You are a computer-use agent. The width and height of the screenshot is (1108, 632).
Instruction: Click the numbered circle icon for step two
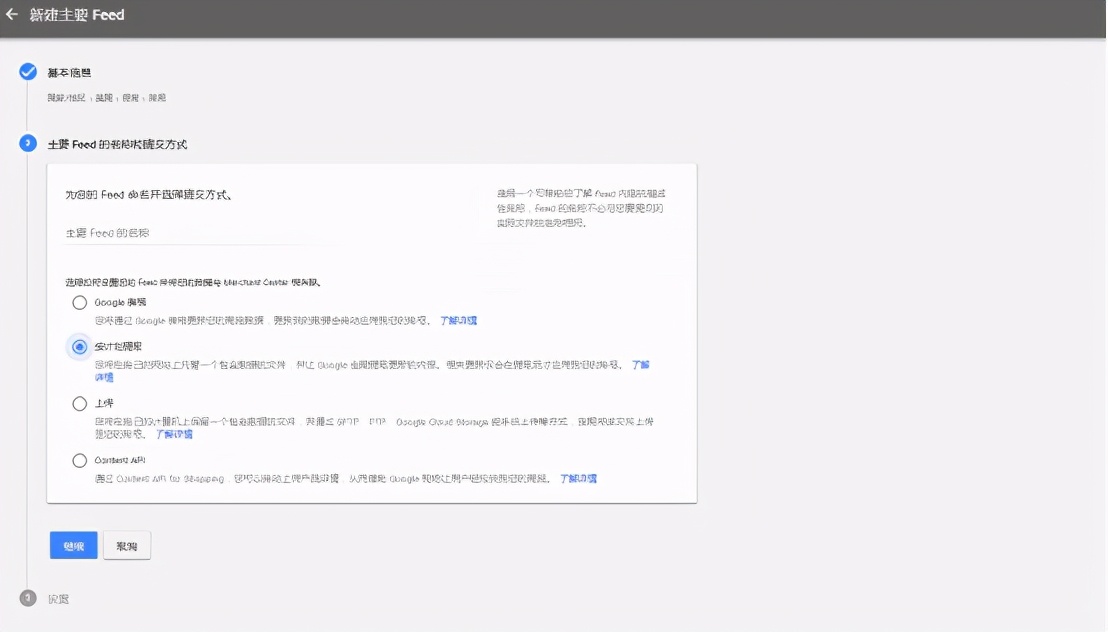(26, 144)
